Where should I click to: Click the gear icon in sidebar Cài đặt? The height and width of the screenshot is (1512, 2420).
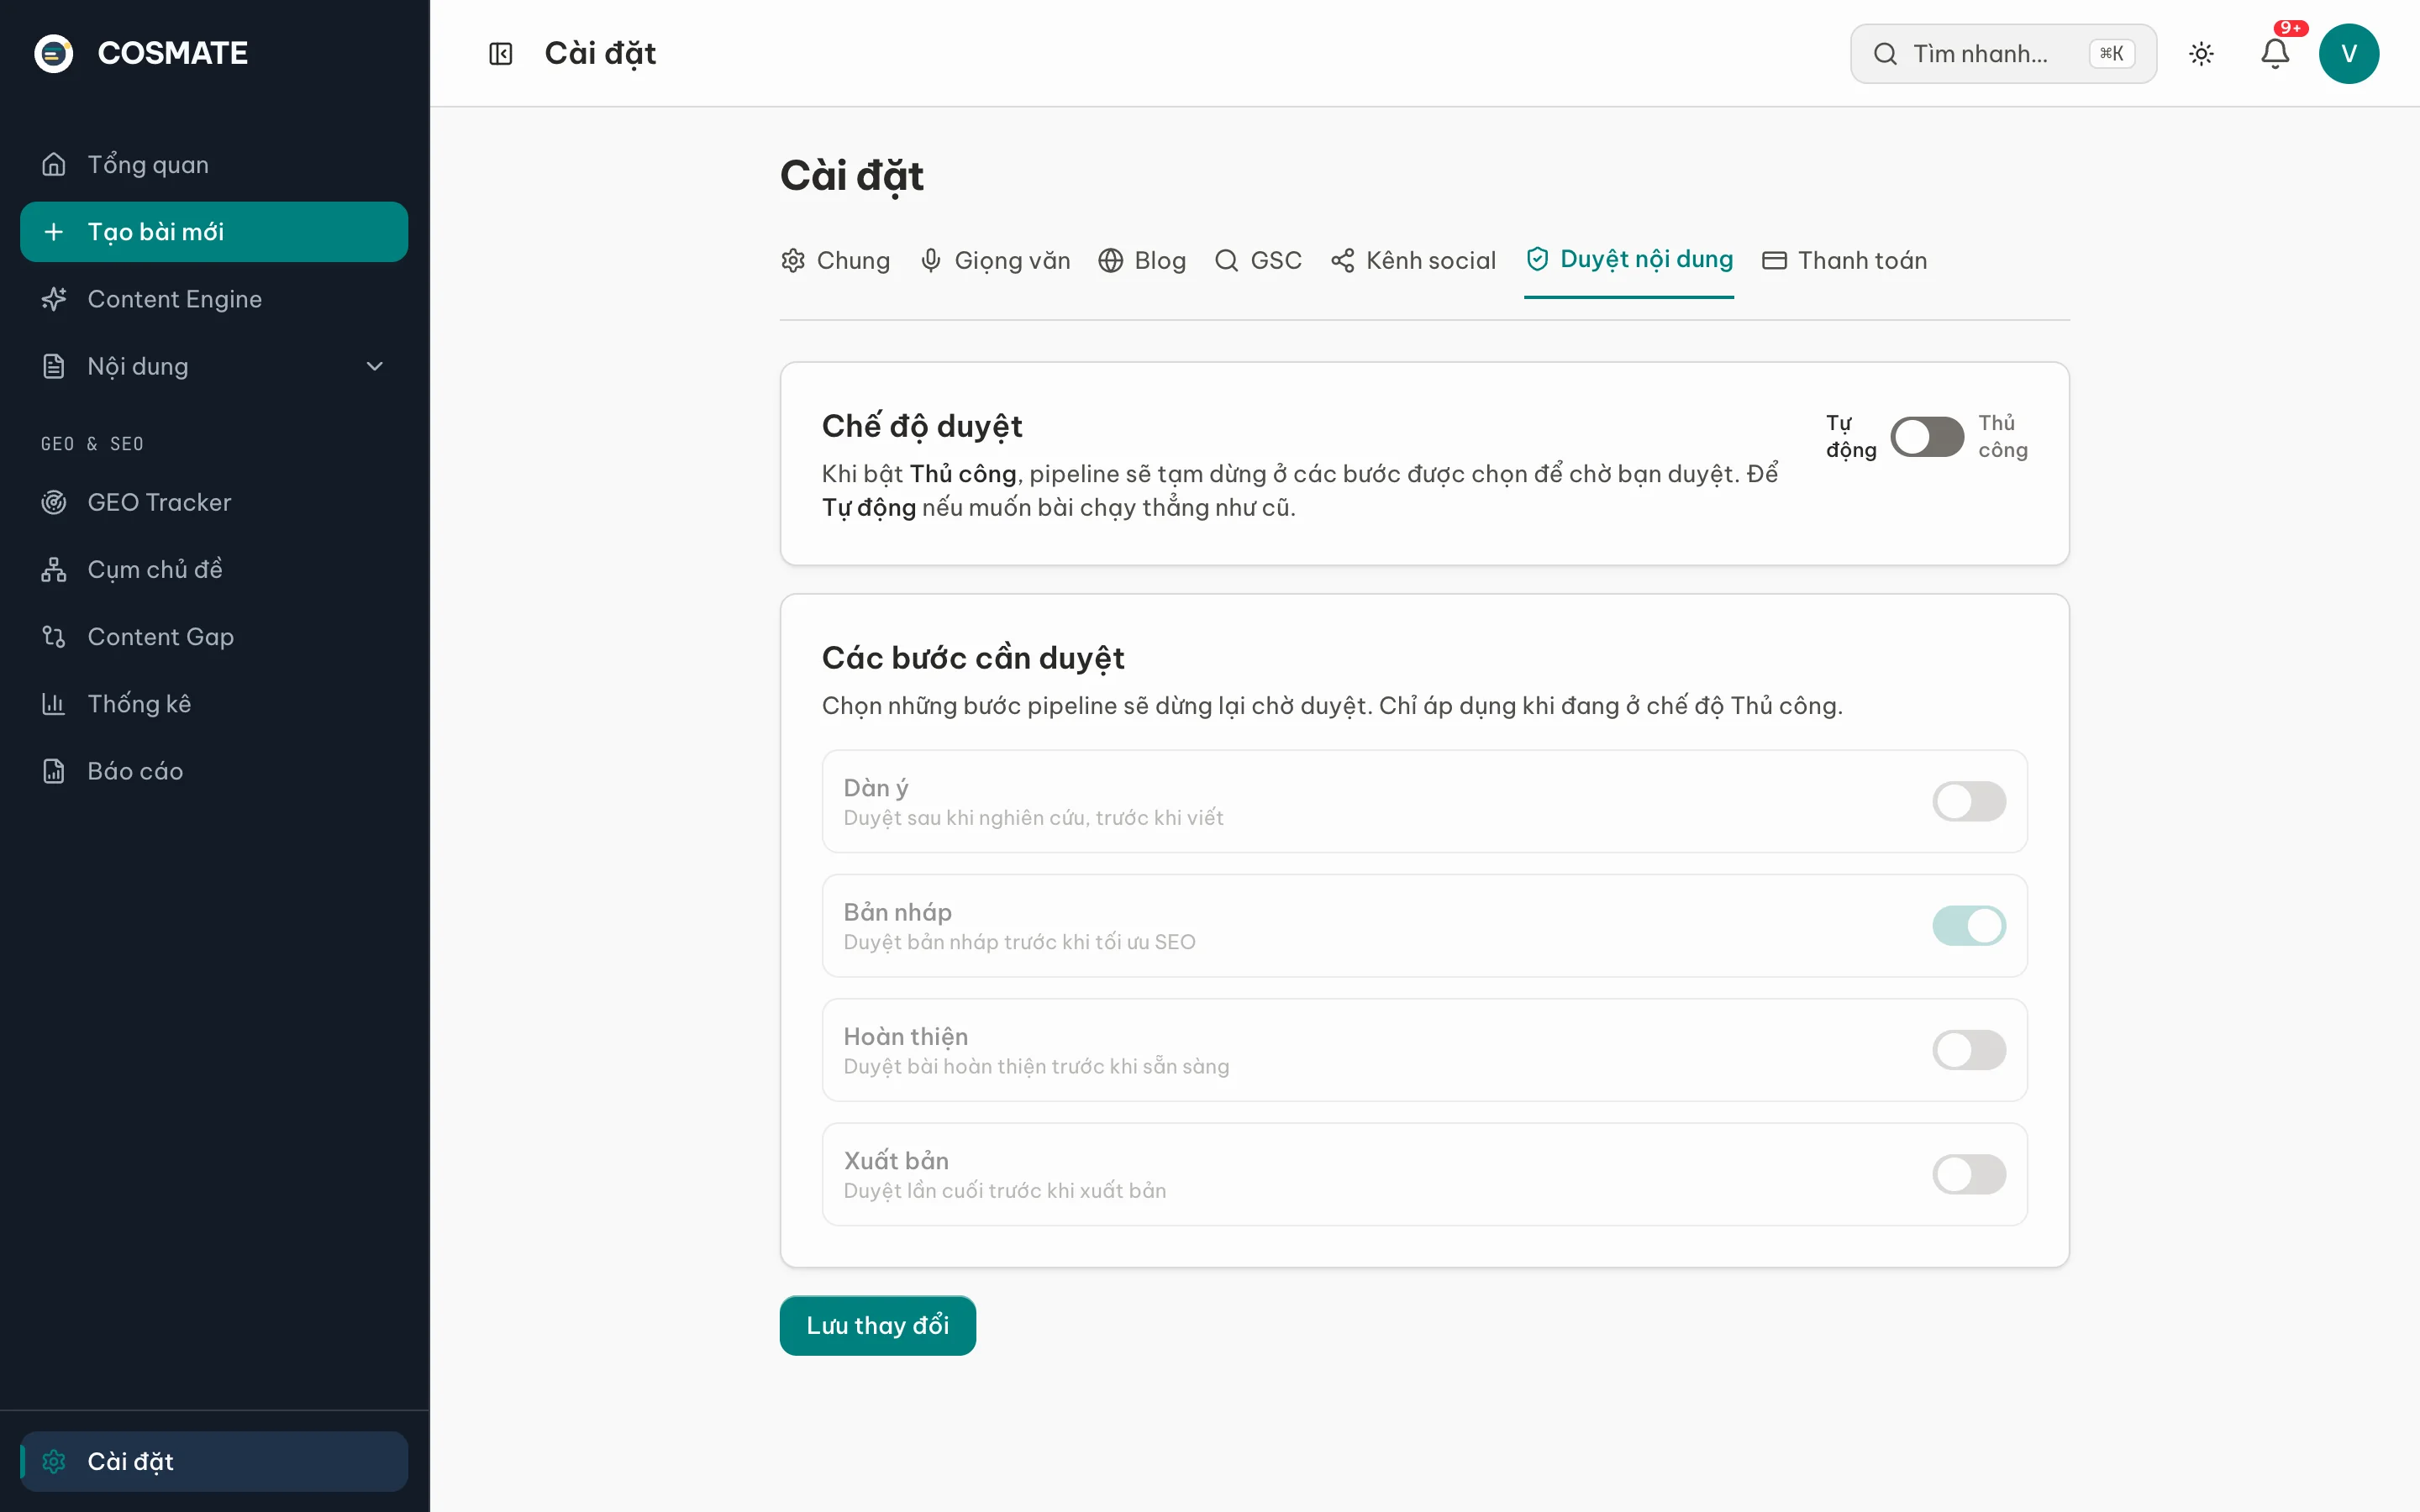[54, 1461]
